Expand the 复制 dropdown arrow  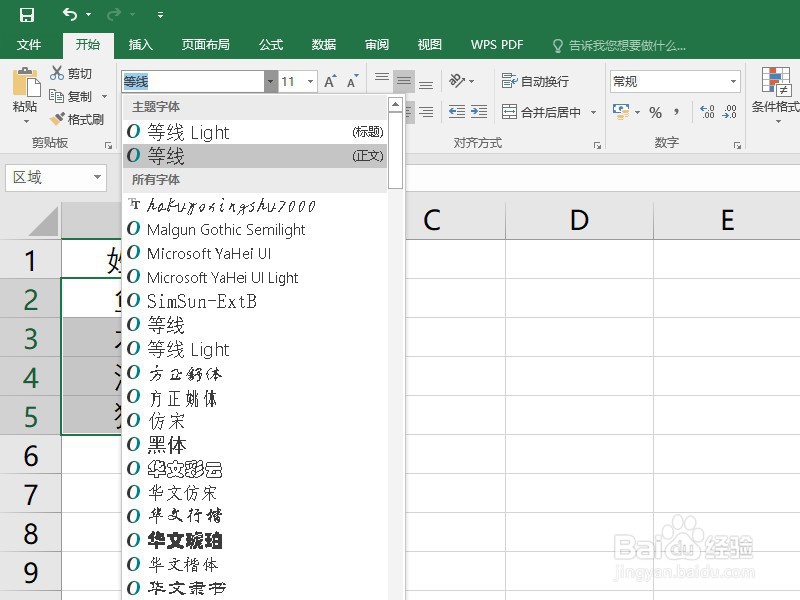pos(105,96)
